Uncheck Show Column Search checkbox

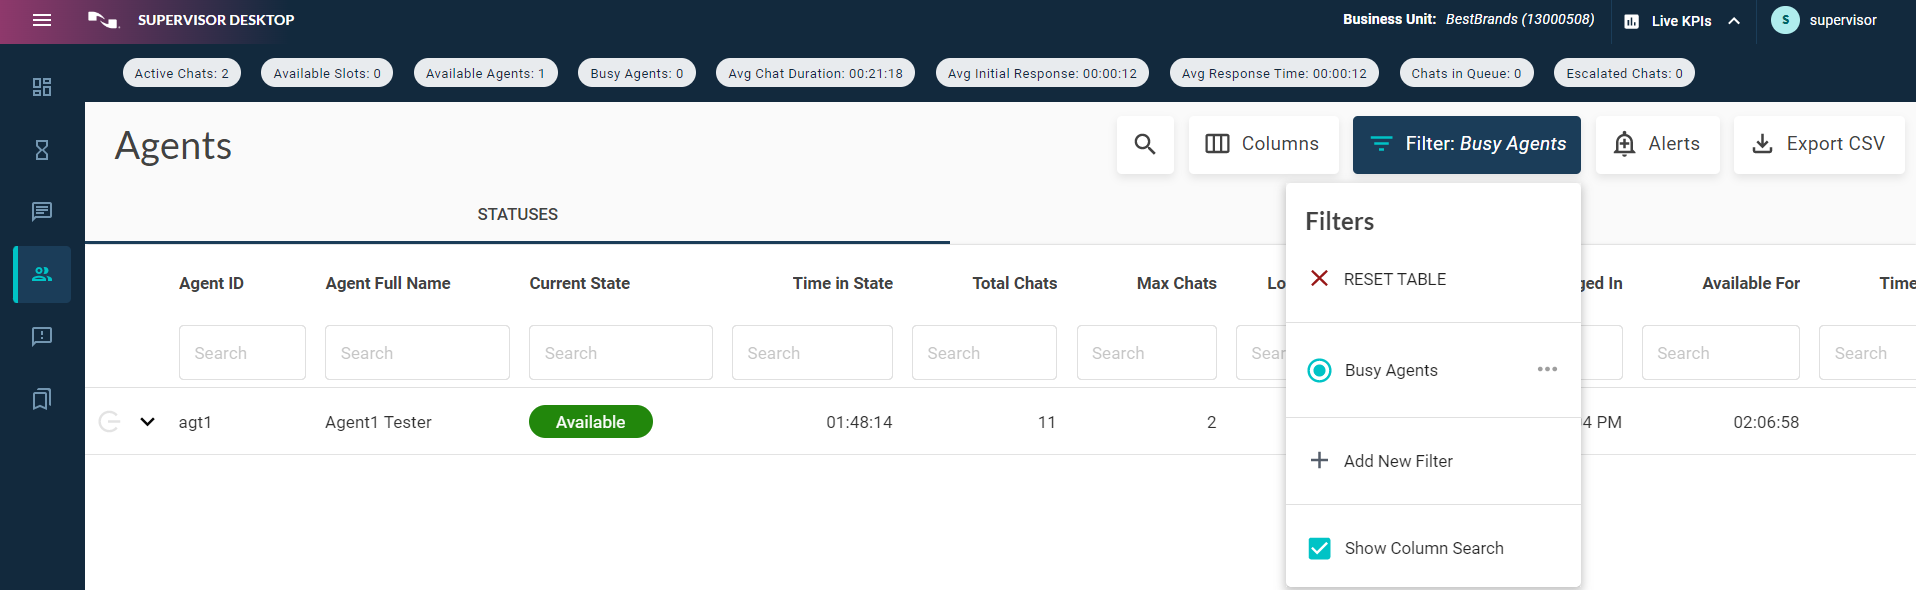[1319, 548]
